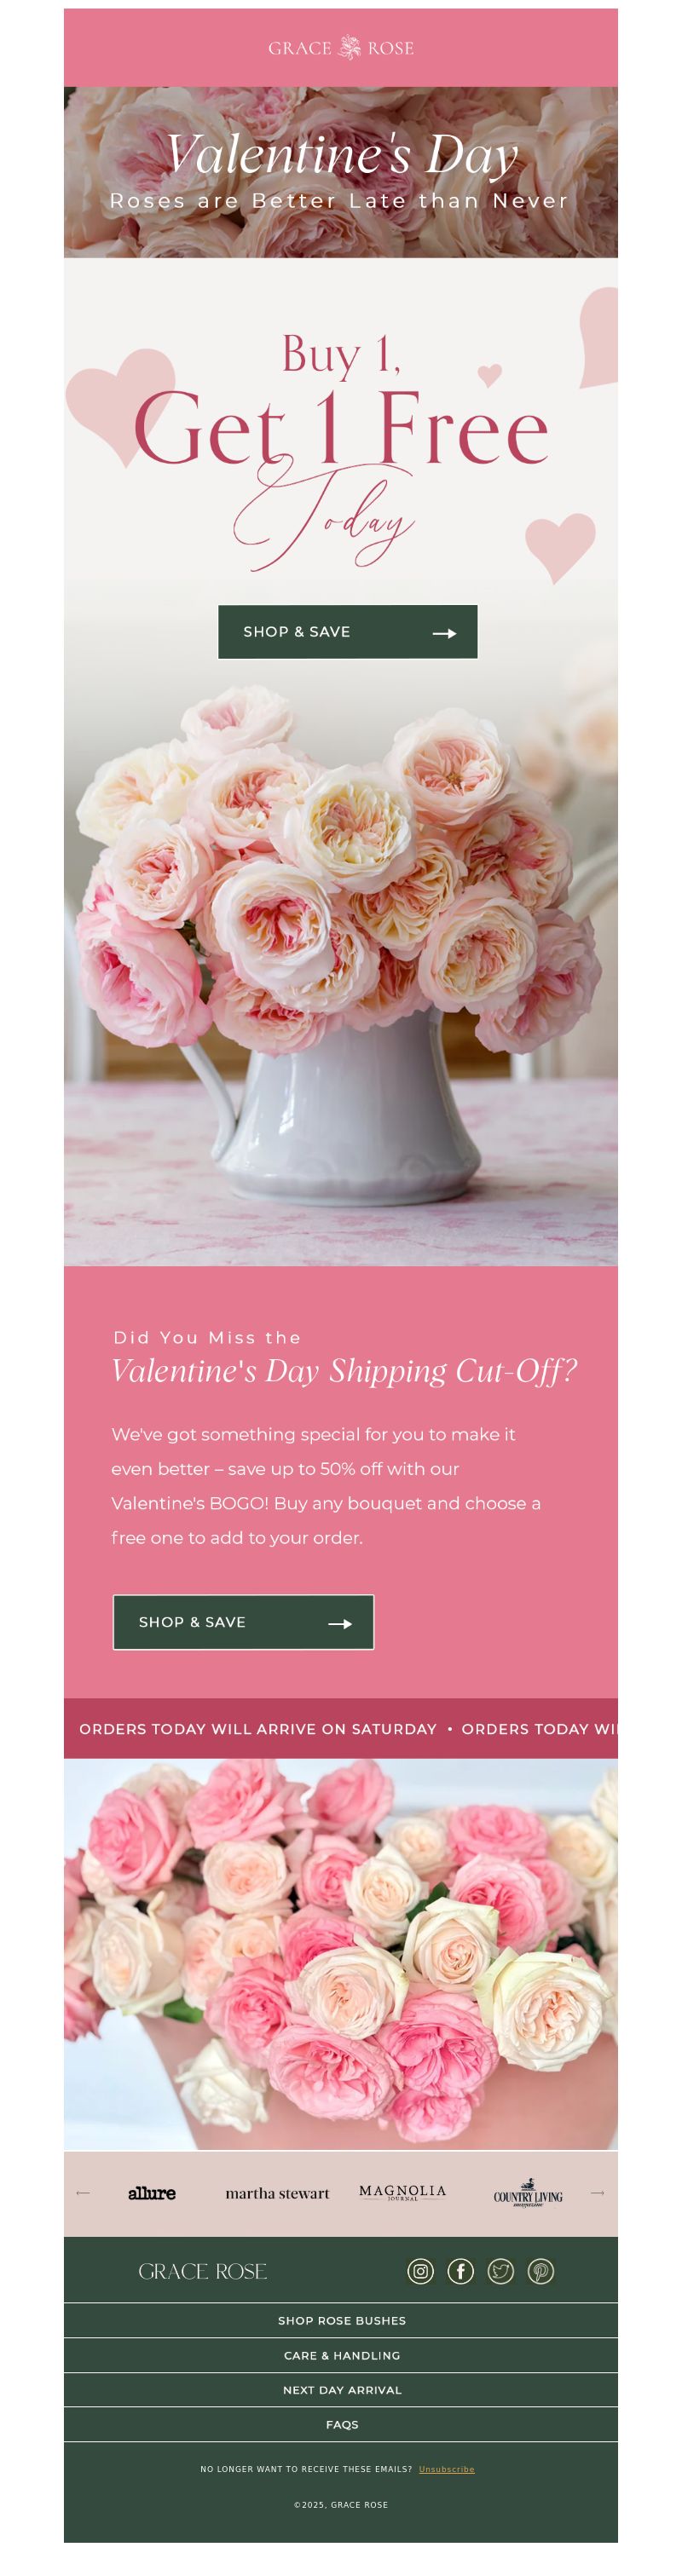Click the left arrow of the press carousel
Screen dimensions: 682x2576
(83, 2193)
